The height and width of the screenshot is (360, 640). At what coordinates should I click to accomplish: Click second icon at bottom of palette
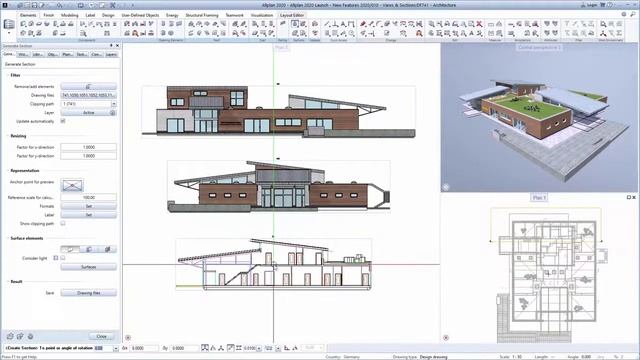click(20, 336)
